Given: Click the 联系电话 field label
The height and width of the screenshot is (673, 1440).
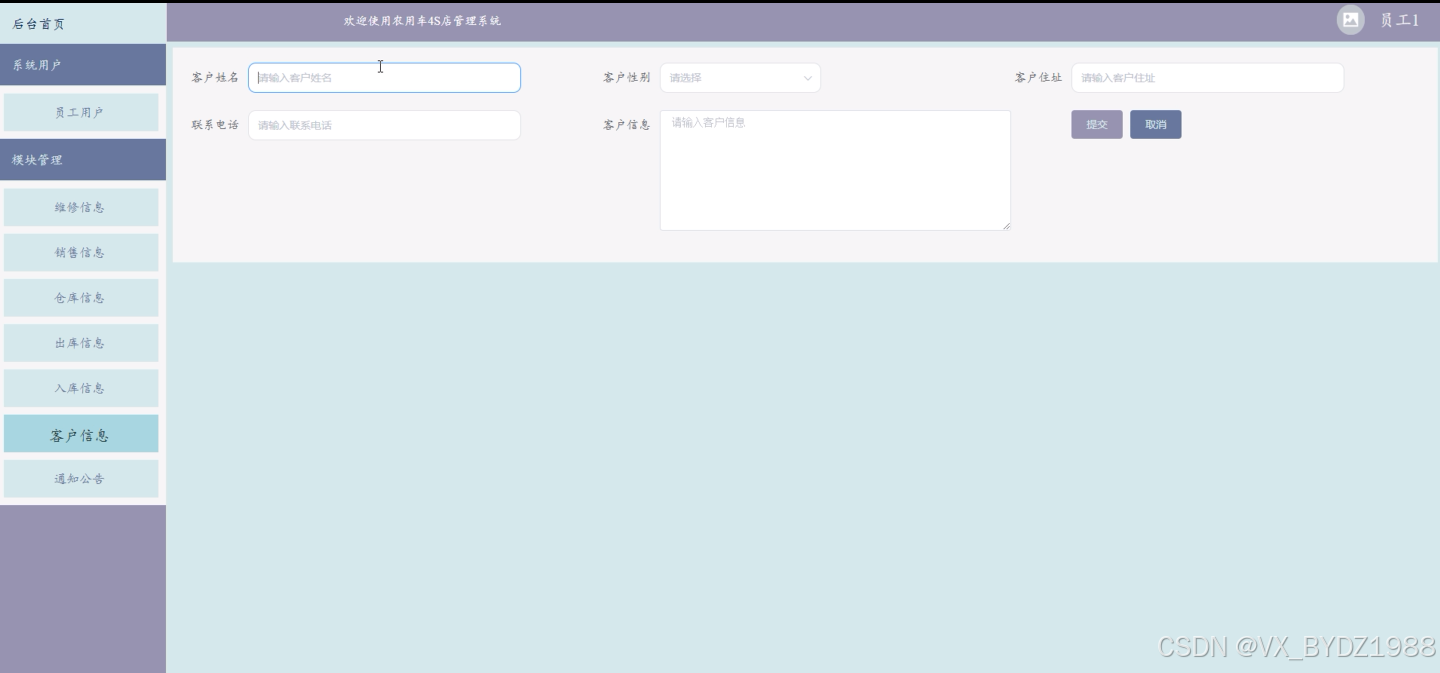Looking at the screenshot, I should (x=215, y=125).
